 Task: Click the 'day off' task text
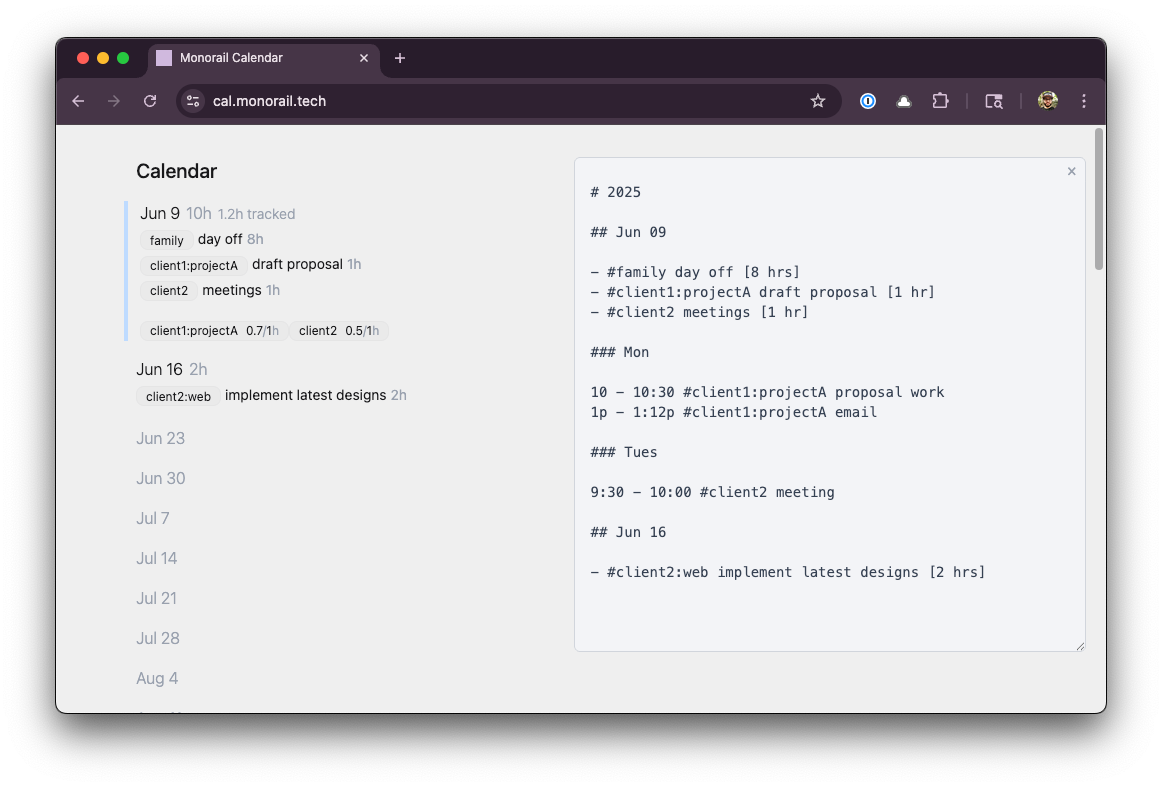click(220, 239)
